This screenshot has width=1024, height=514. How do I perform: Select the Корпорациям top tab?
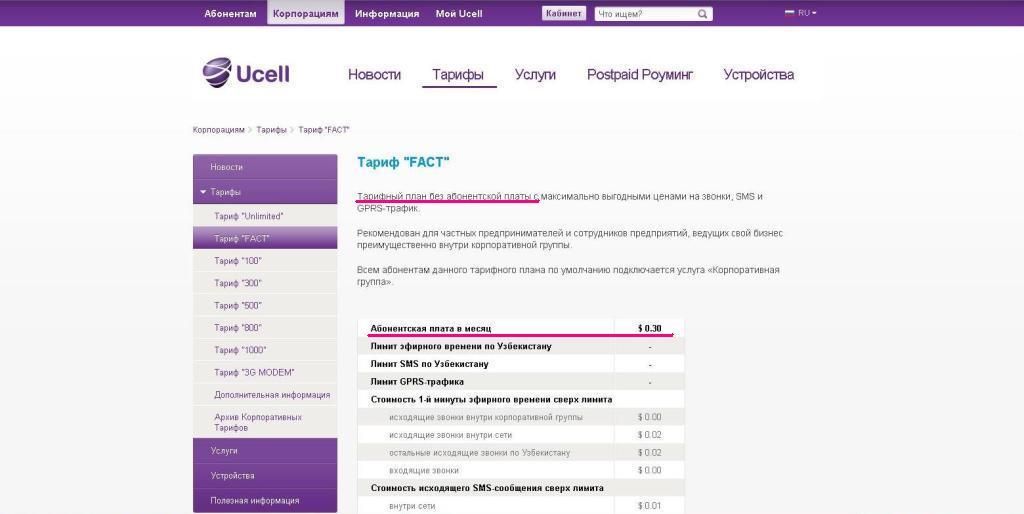click(x=306, y=13)
